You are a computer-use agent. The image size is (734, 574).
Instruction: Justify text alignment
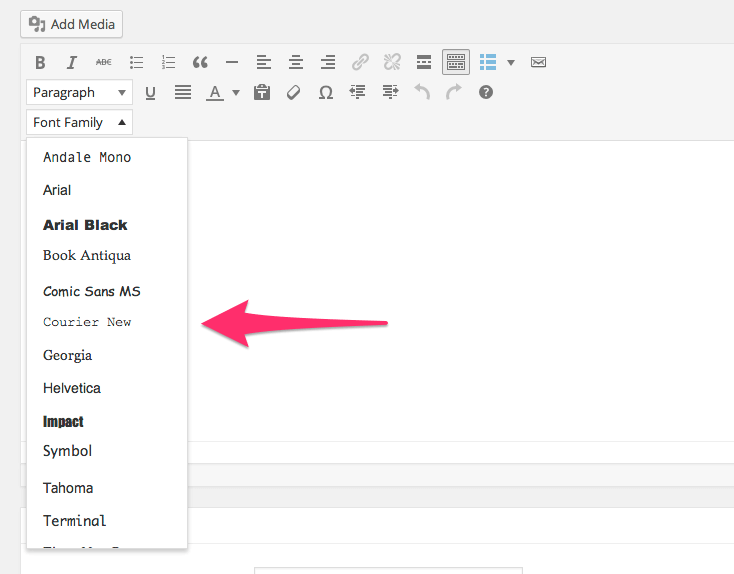coord(183,92)
